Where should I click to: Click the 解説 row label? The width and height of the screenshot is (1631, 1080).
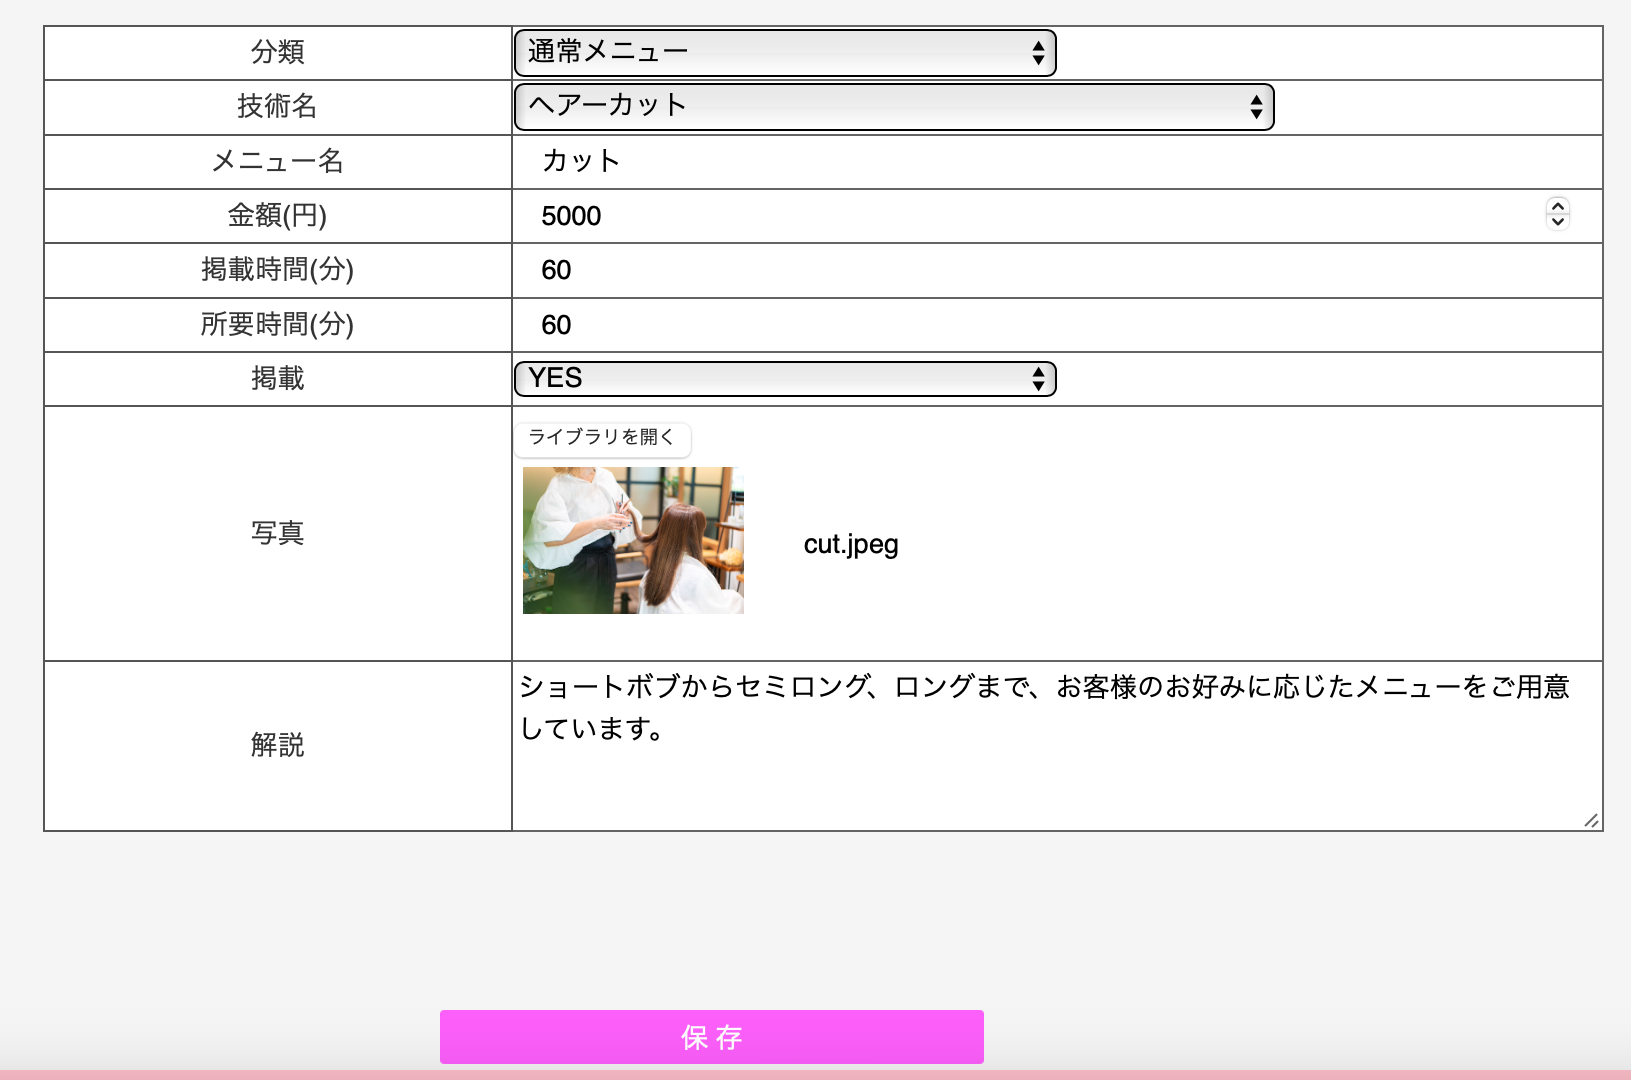(277, 745)
